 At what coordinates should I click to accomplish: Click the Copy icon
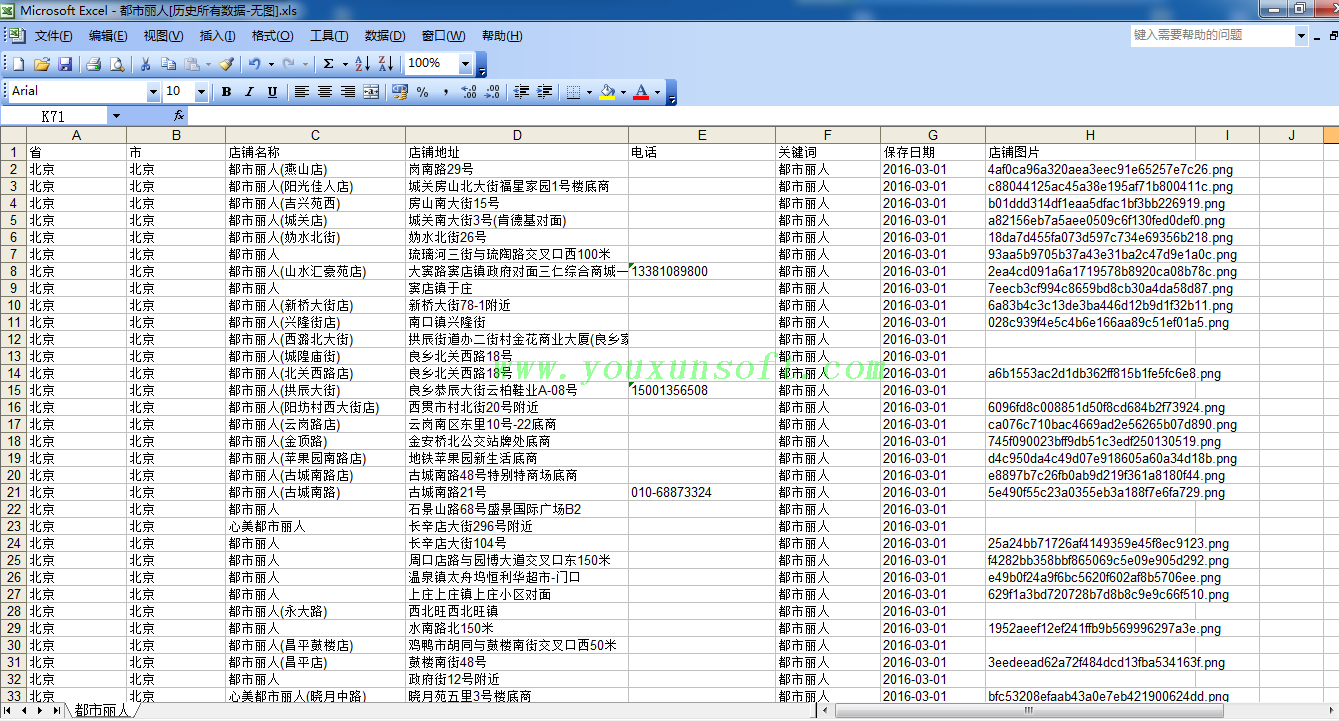pos(168,64)
